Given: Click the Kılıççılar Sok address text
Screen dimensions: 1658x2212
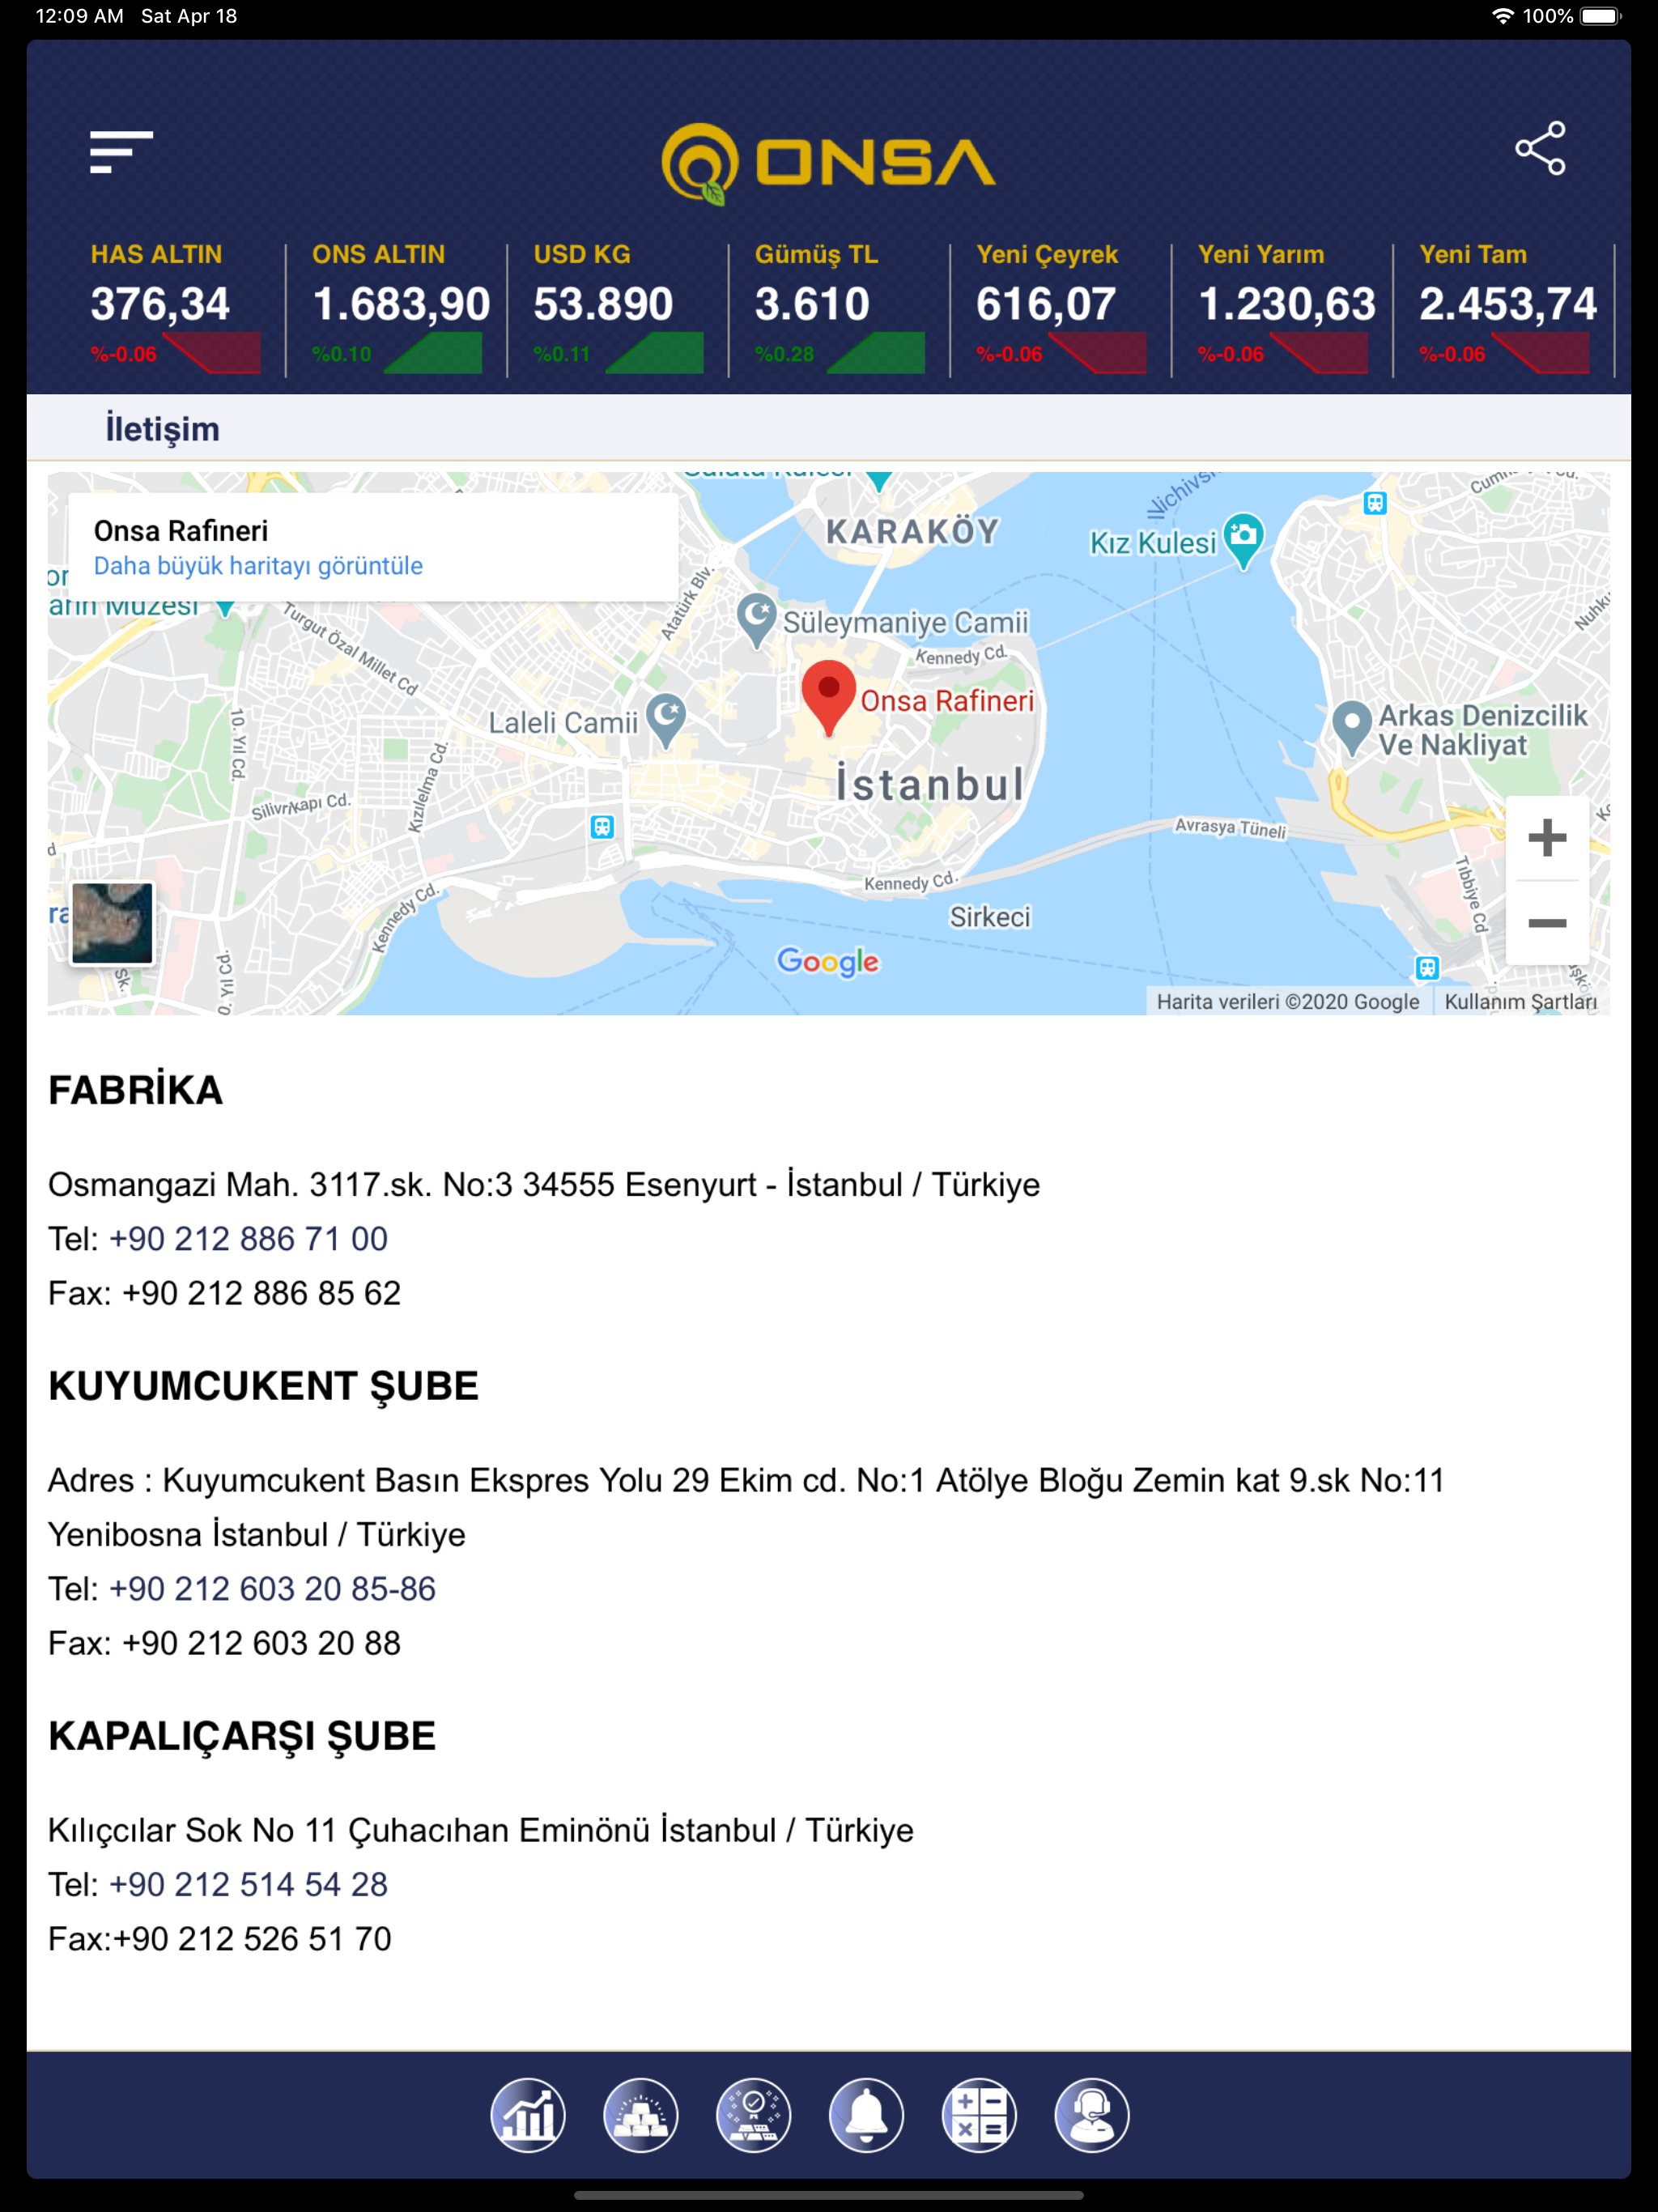Looking at the screenshot, I should coord(481,1831).
